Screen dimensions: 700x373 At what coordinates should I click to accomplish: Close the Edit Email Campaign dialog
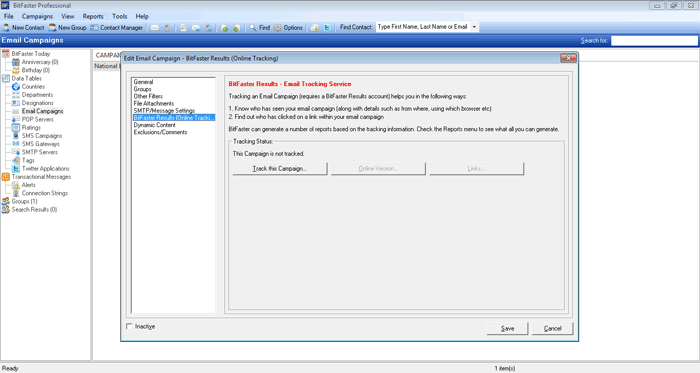pos(568,58)
